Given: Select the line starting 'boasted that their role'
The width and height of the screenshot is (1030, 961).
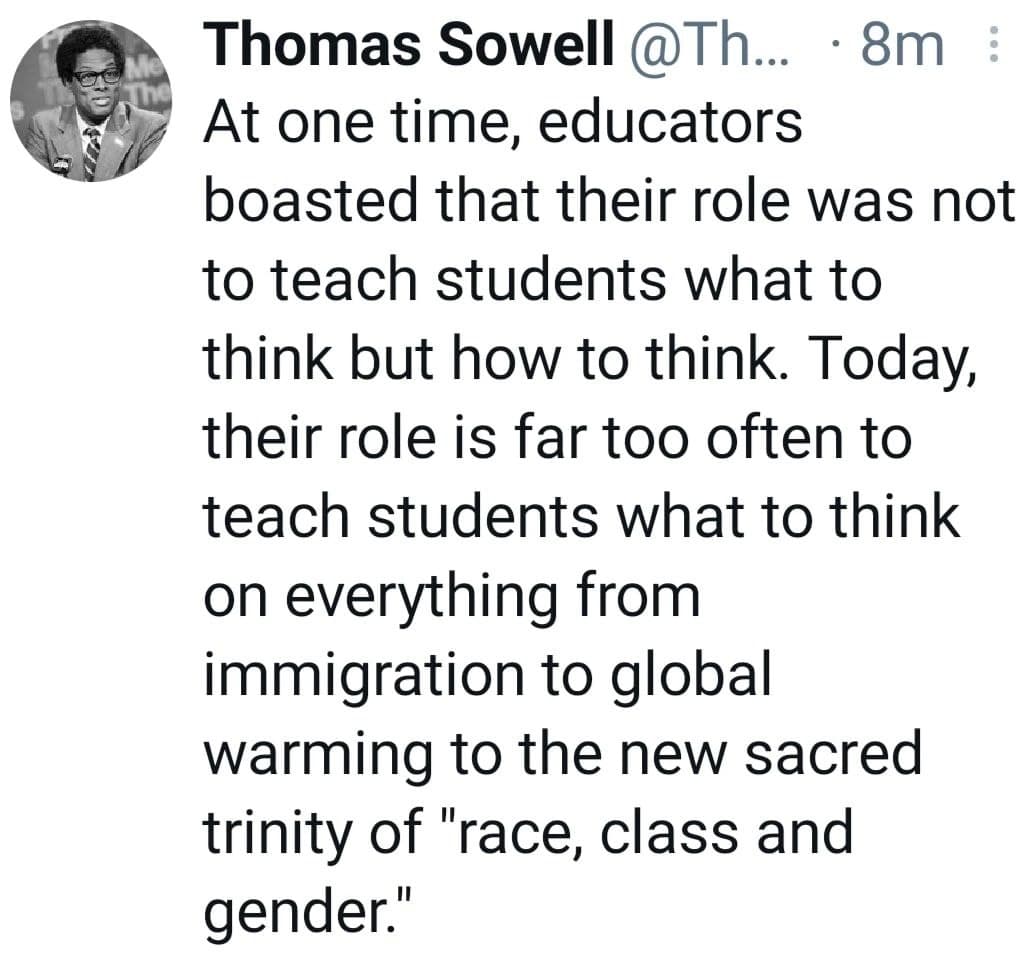Looking at the screenshot, I should tap(609, 200).
